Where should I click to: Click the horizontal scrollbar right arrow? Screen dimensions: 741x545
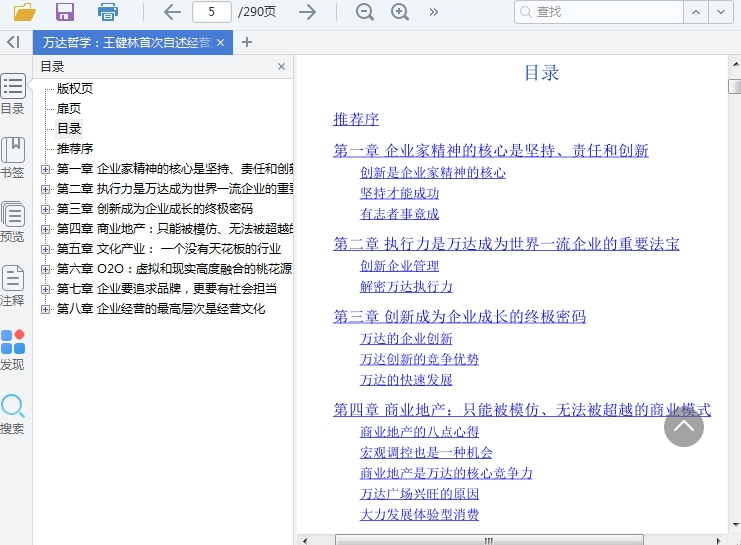tap(718, 540)
